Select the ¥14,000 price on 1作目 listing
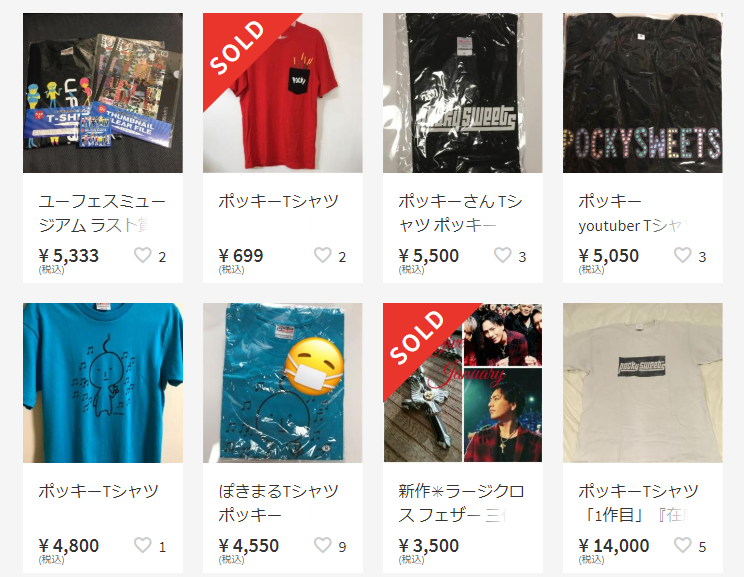 point(614,546)
